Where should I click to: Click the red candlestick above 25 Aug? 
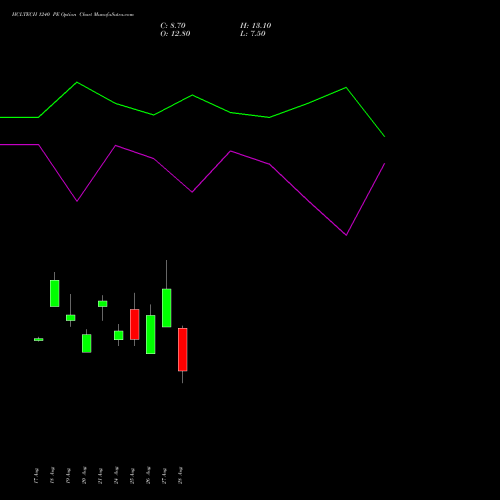135,324
